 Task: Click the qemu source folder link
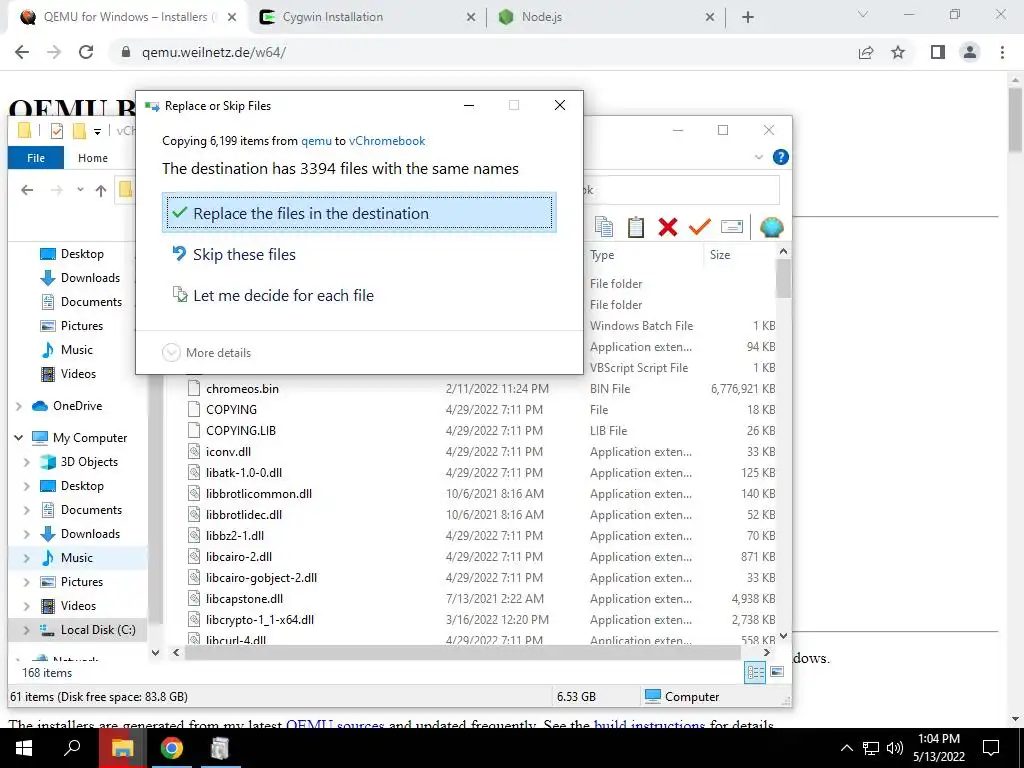[316, 140]
